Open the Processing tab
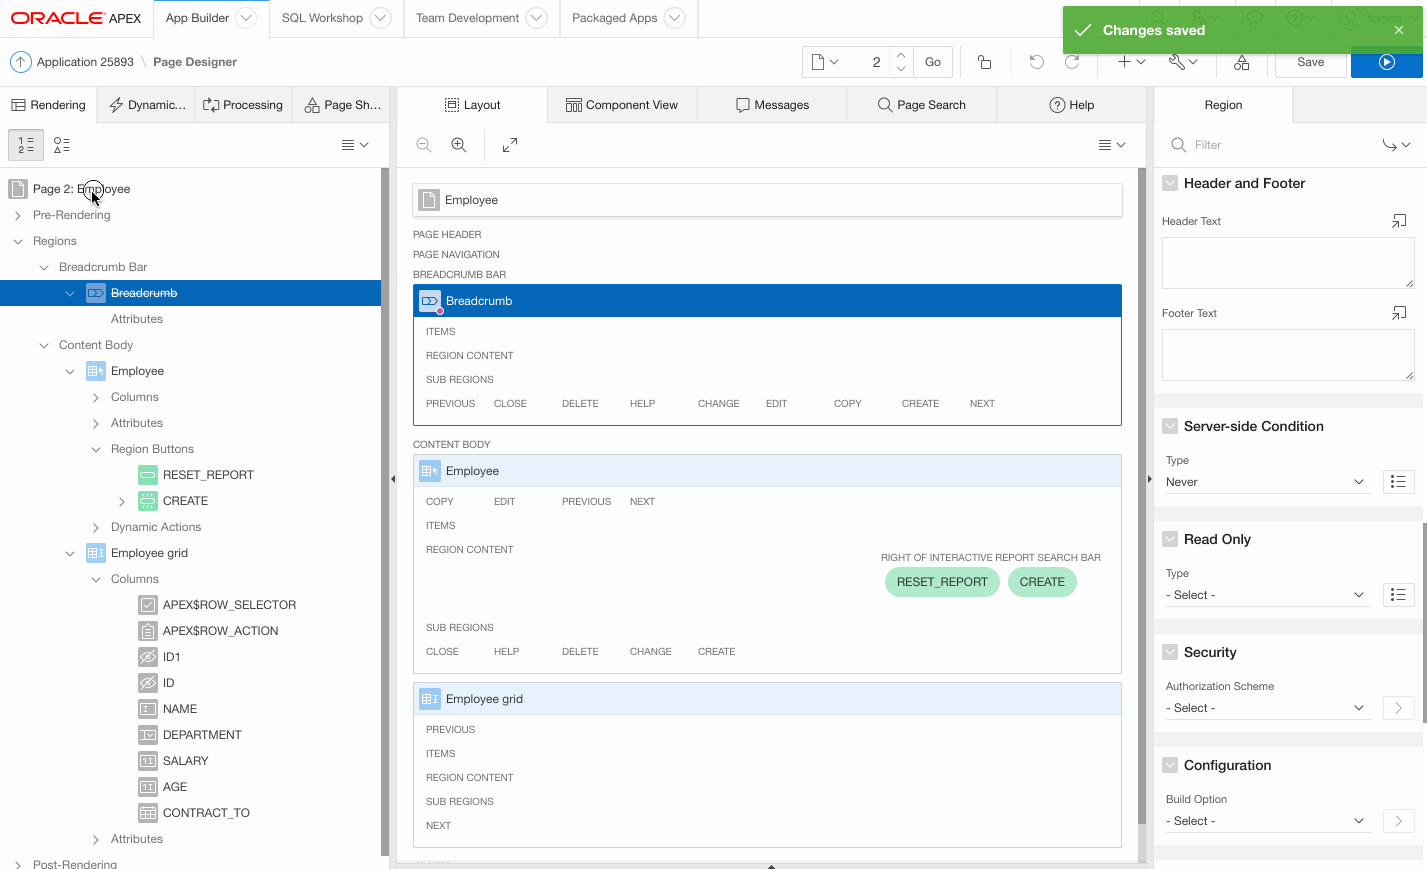 pos(243,105)
